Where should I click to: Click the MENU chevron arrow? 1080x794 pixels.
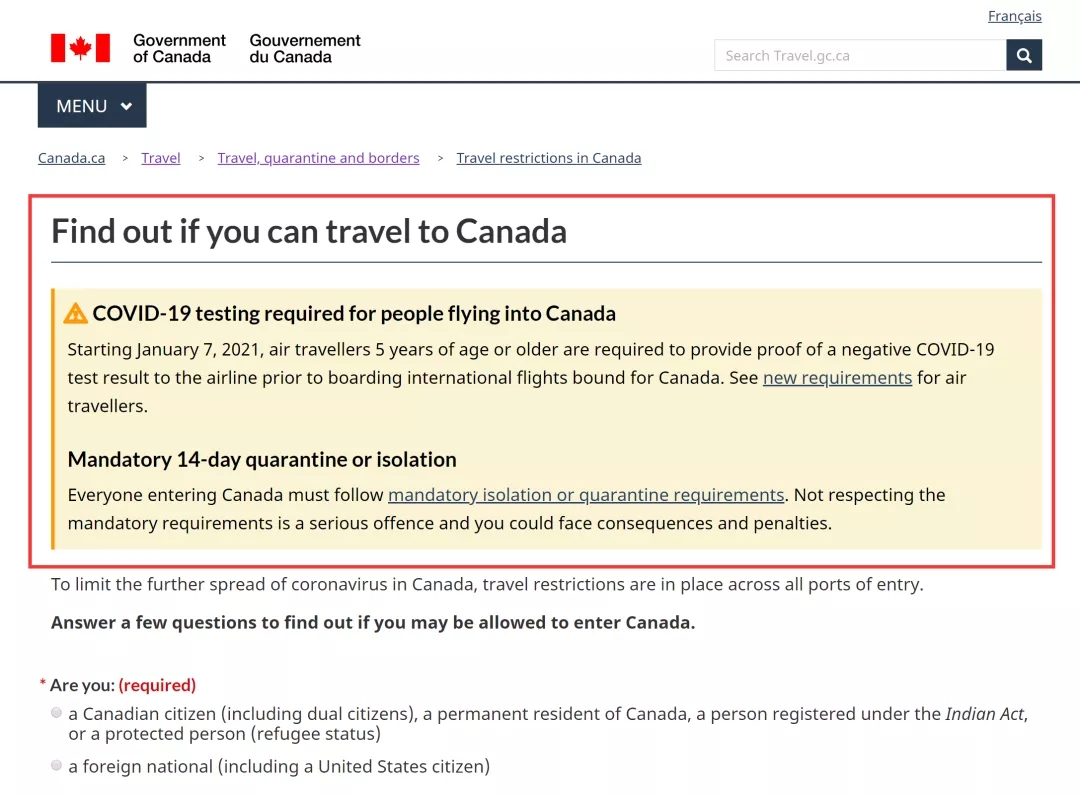126,106
